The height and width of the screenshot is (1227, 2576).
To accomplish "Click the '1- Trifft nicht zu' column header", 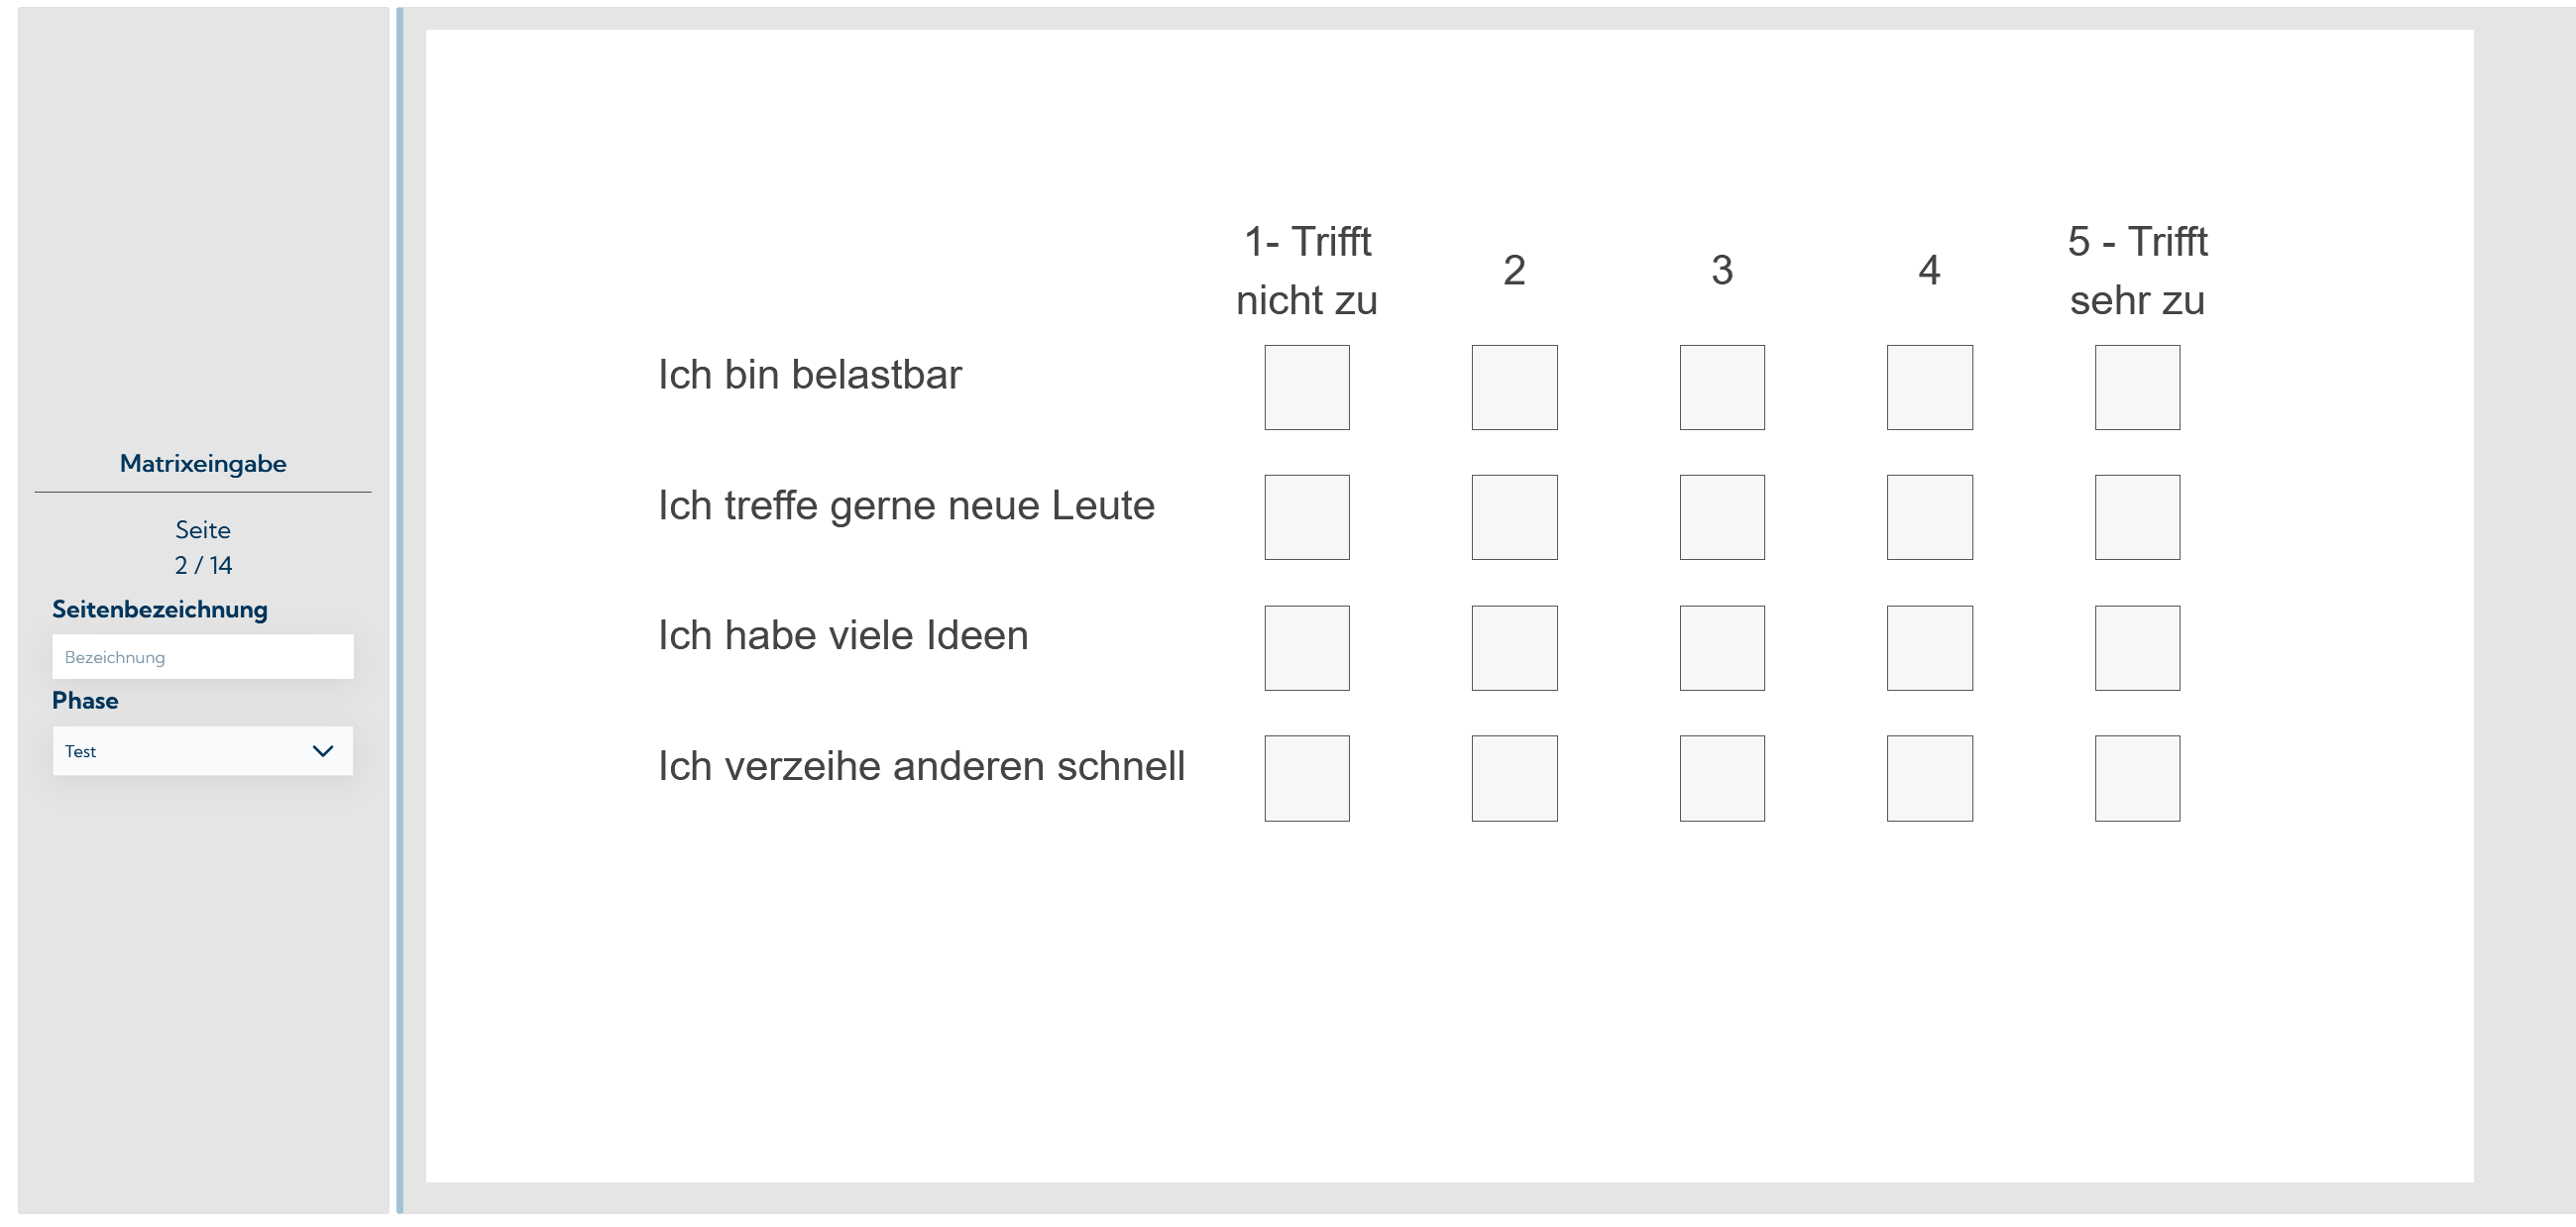I will [1306, 270].
